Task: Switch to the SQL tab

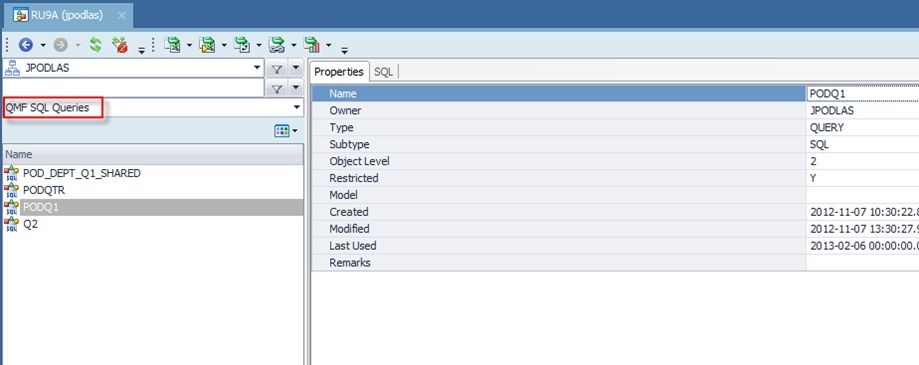Action: click(x=383, y=72)
